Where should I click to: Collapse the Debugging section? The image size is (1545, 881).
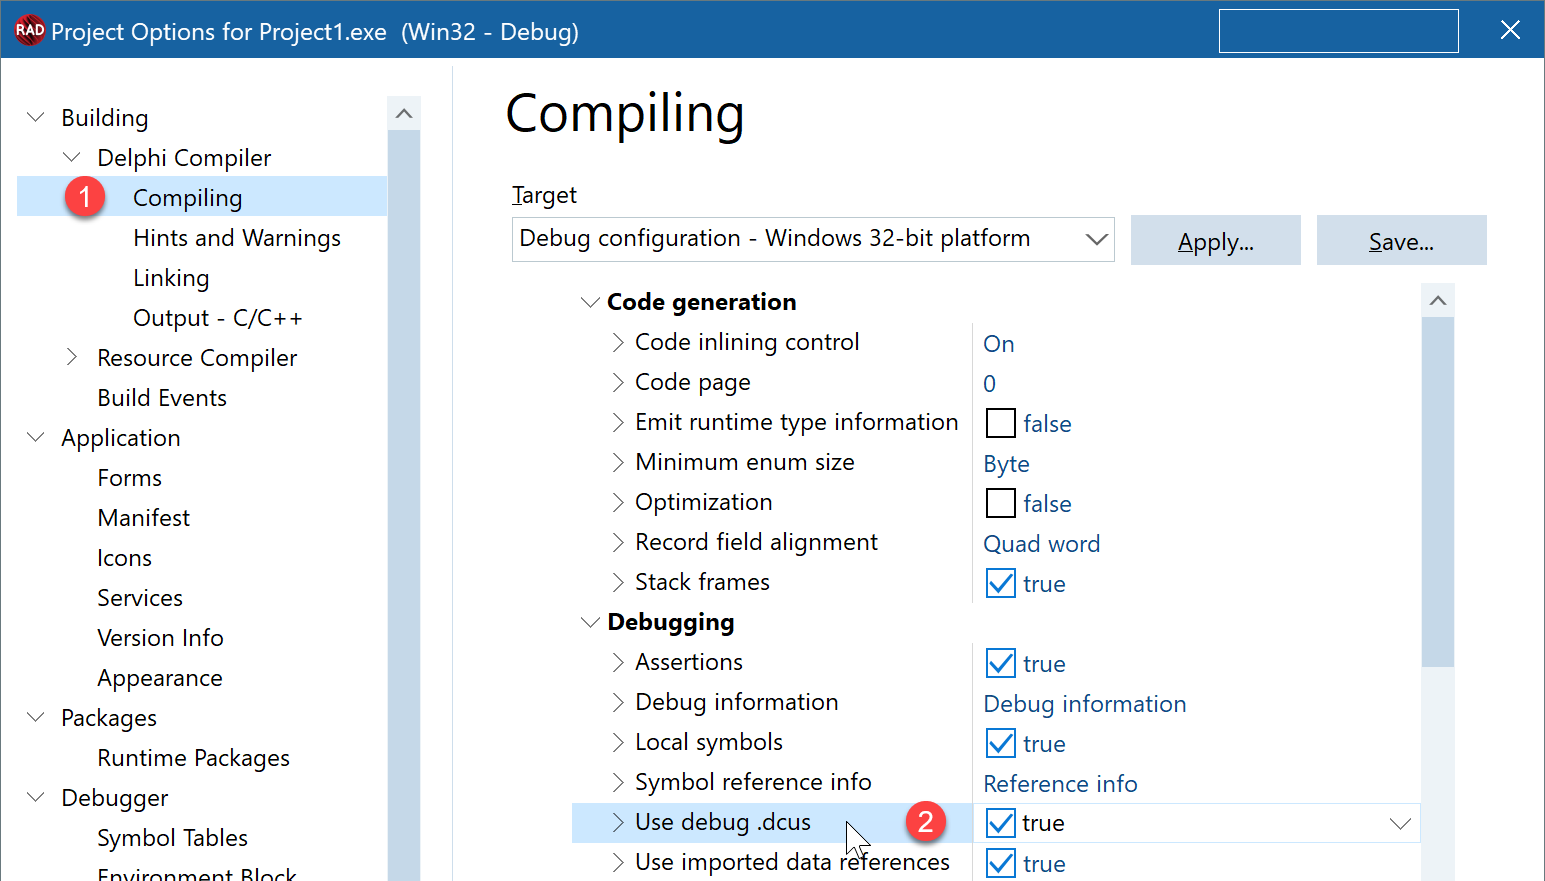(x=590, y=621)
